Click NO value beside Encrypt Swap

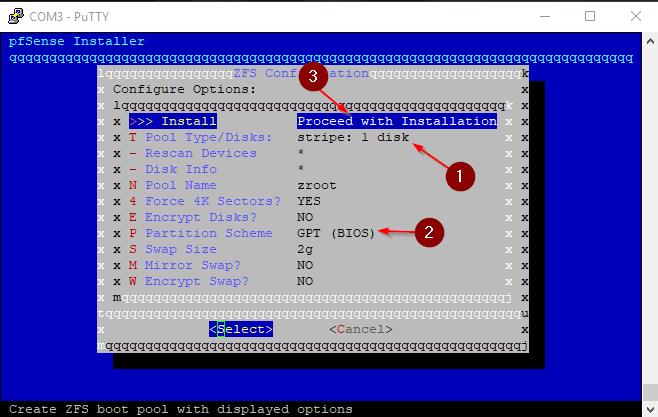[305, 281]
